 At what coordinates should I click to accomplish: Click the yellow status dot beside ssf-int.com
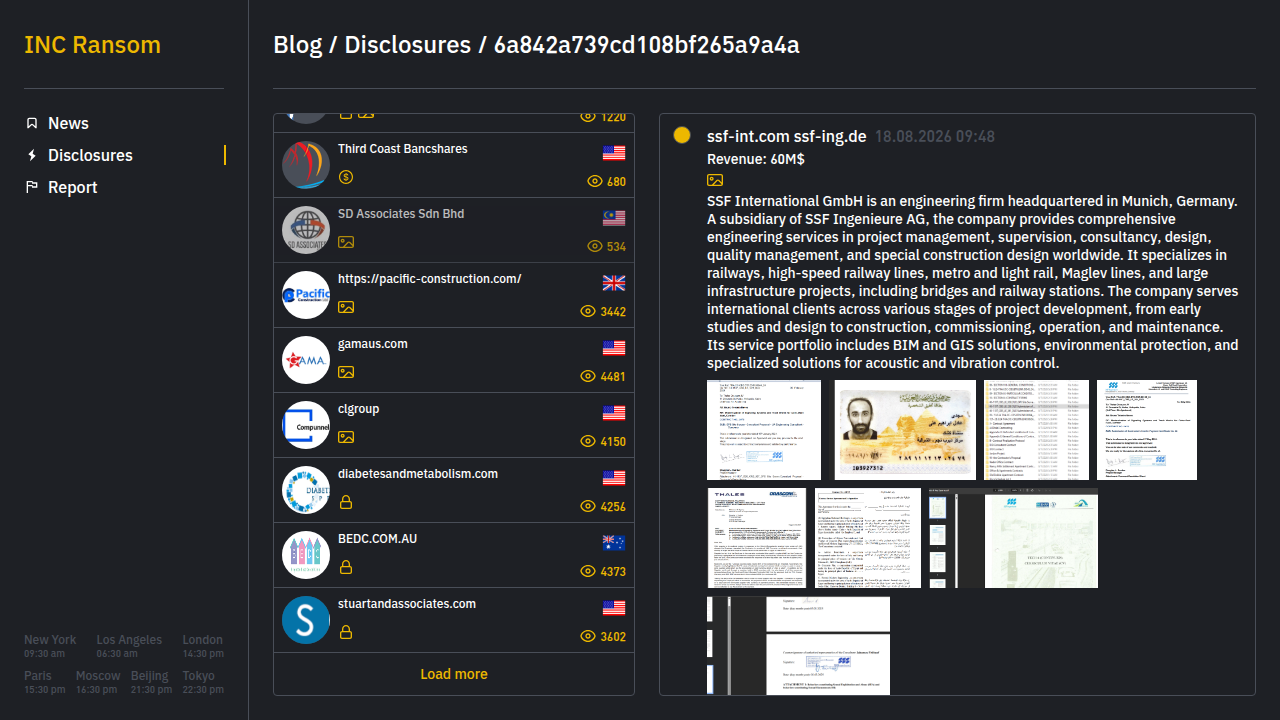click(682, 135)
